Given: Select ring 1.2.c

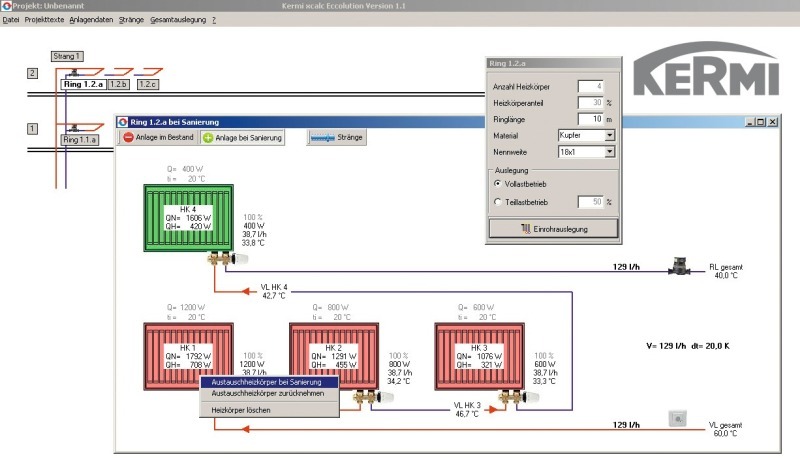Looking at the screenshot, I should click(x=148, y=84).
